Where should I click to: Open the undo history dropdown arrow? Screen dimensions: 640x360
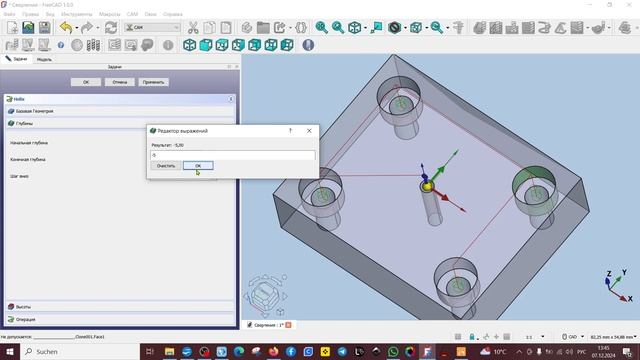tap(77, 27)
